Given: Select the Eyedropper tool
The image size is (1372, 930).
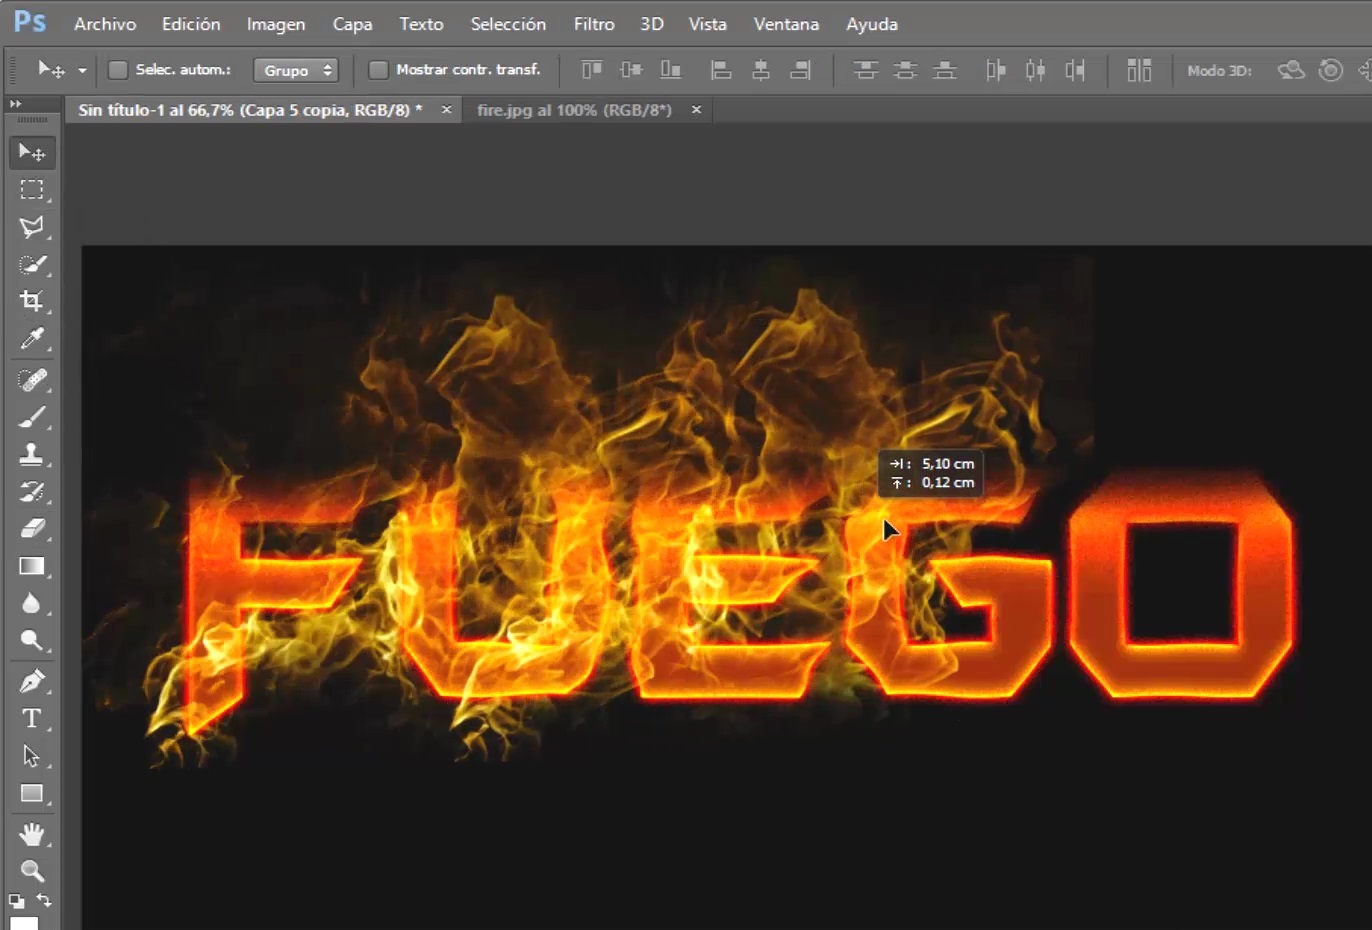Looking at the screenshot, I should point(32,339).
